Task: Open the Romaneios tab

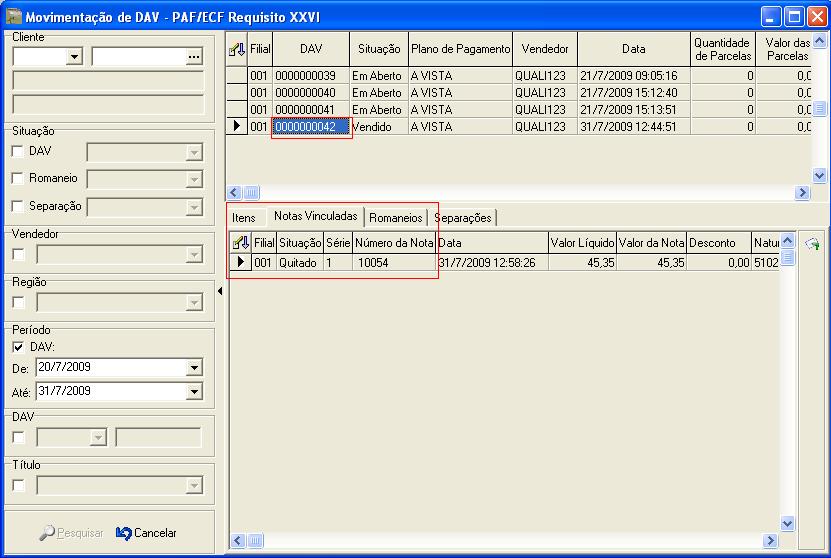Action: (395, 218)
